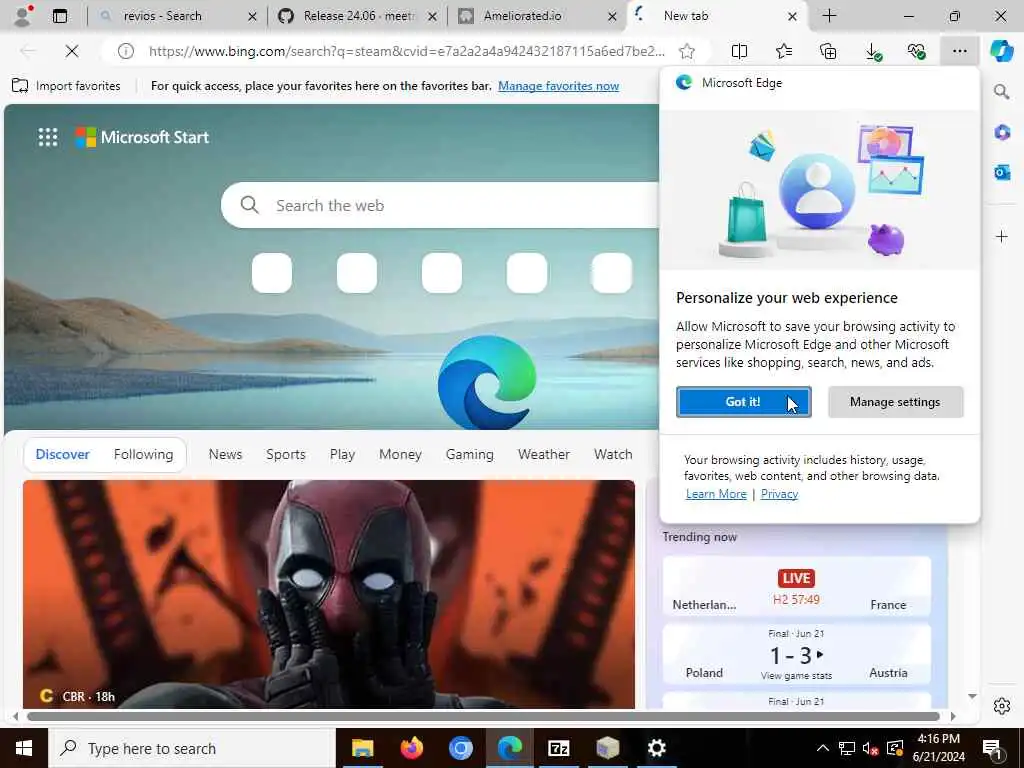Open Browser essentials heart icon
The height and width of the screenshot is (768, 1024).
coord(917,51)
